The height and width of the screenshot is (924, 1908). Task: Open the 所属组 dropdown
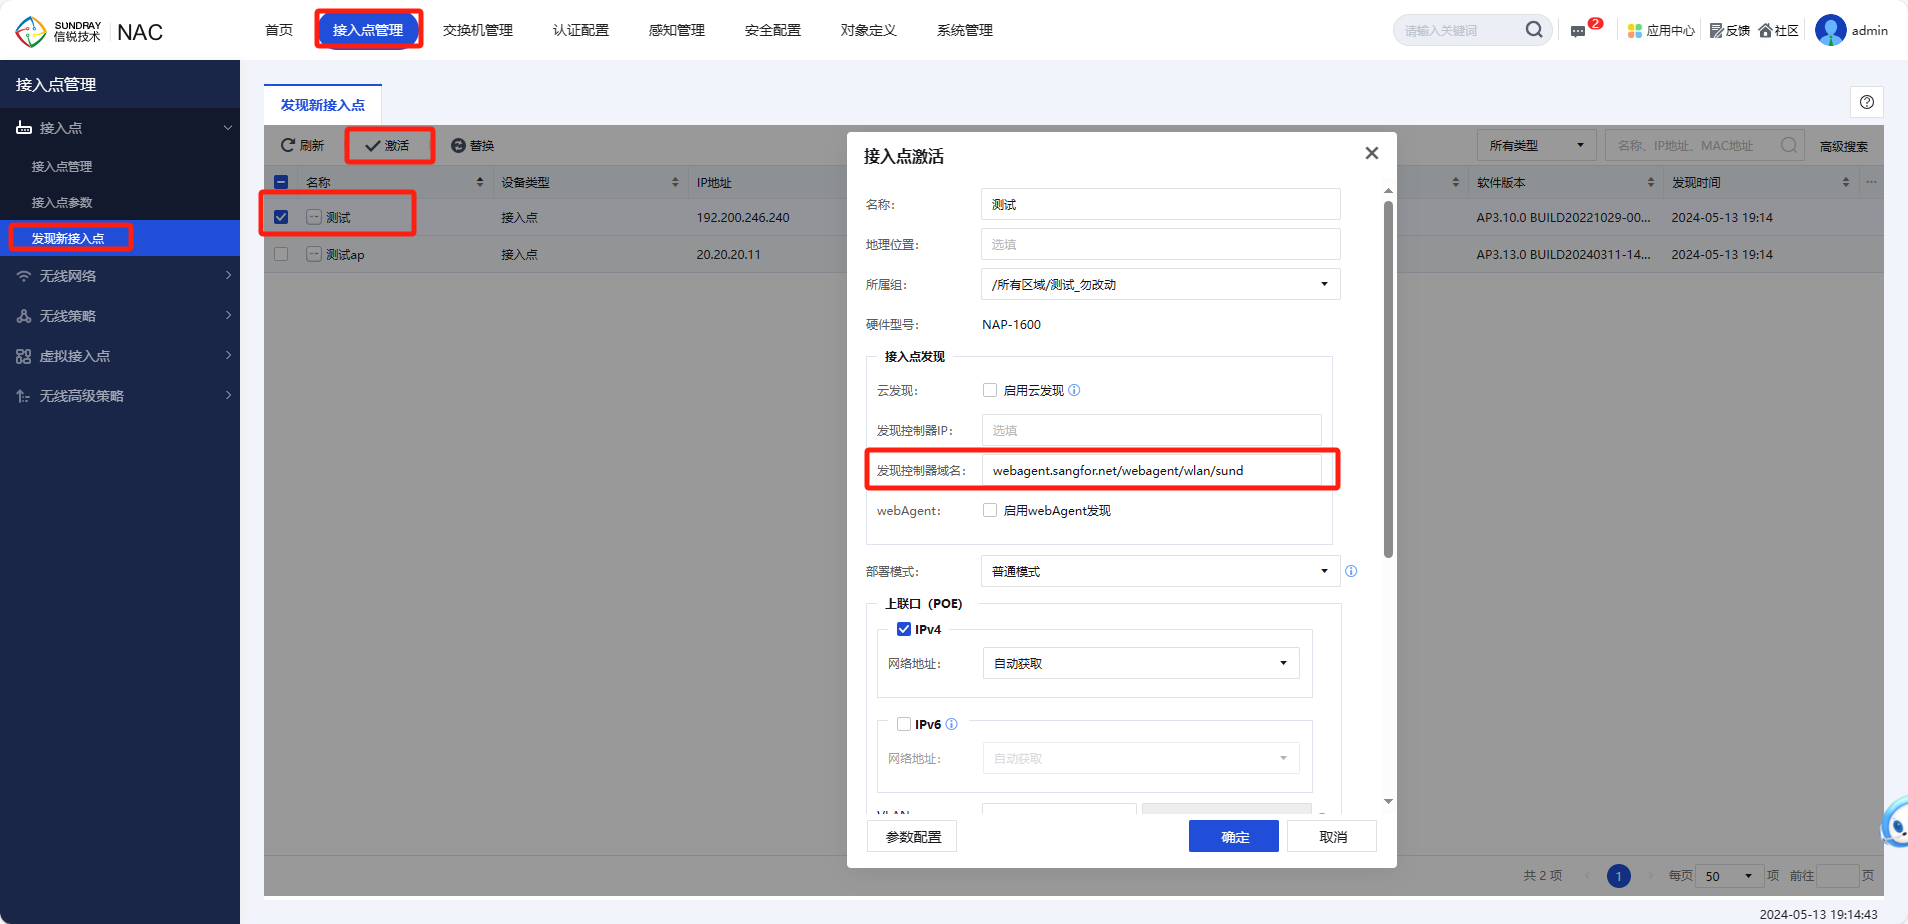[x=1160, y=284]
